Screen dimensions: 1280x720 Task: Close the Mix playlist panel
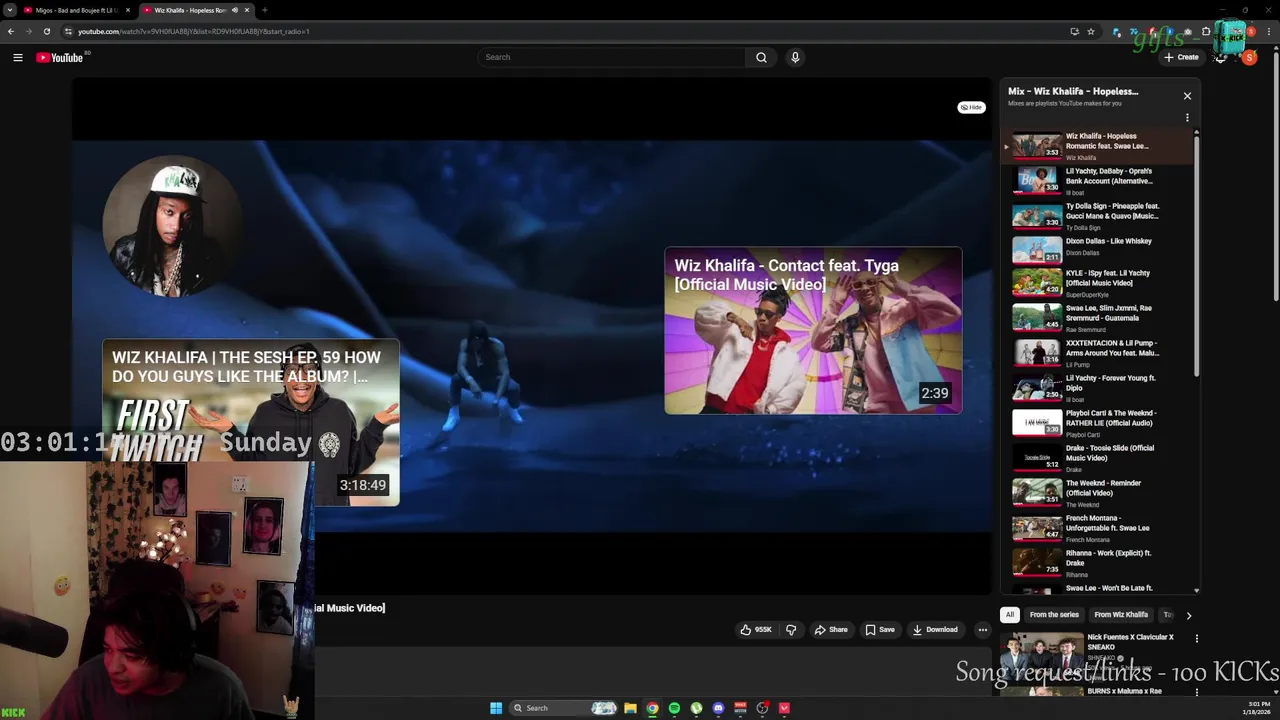pyautogui.click(x=1187, y=96)
